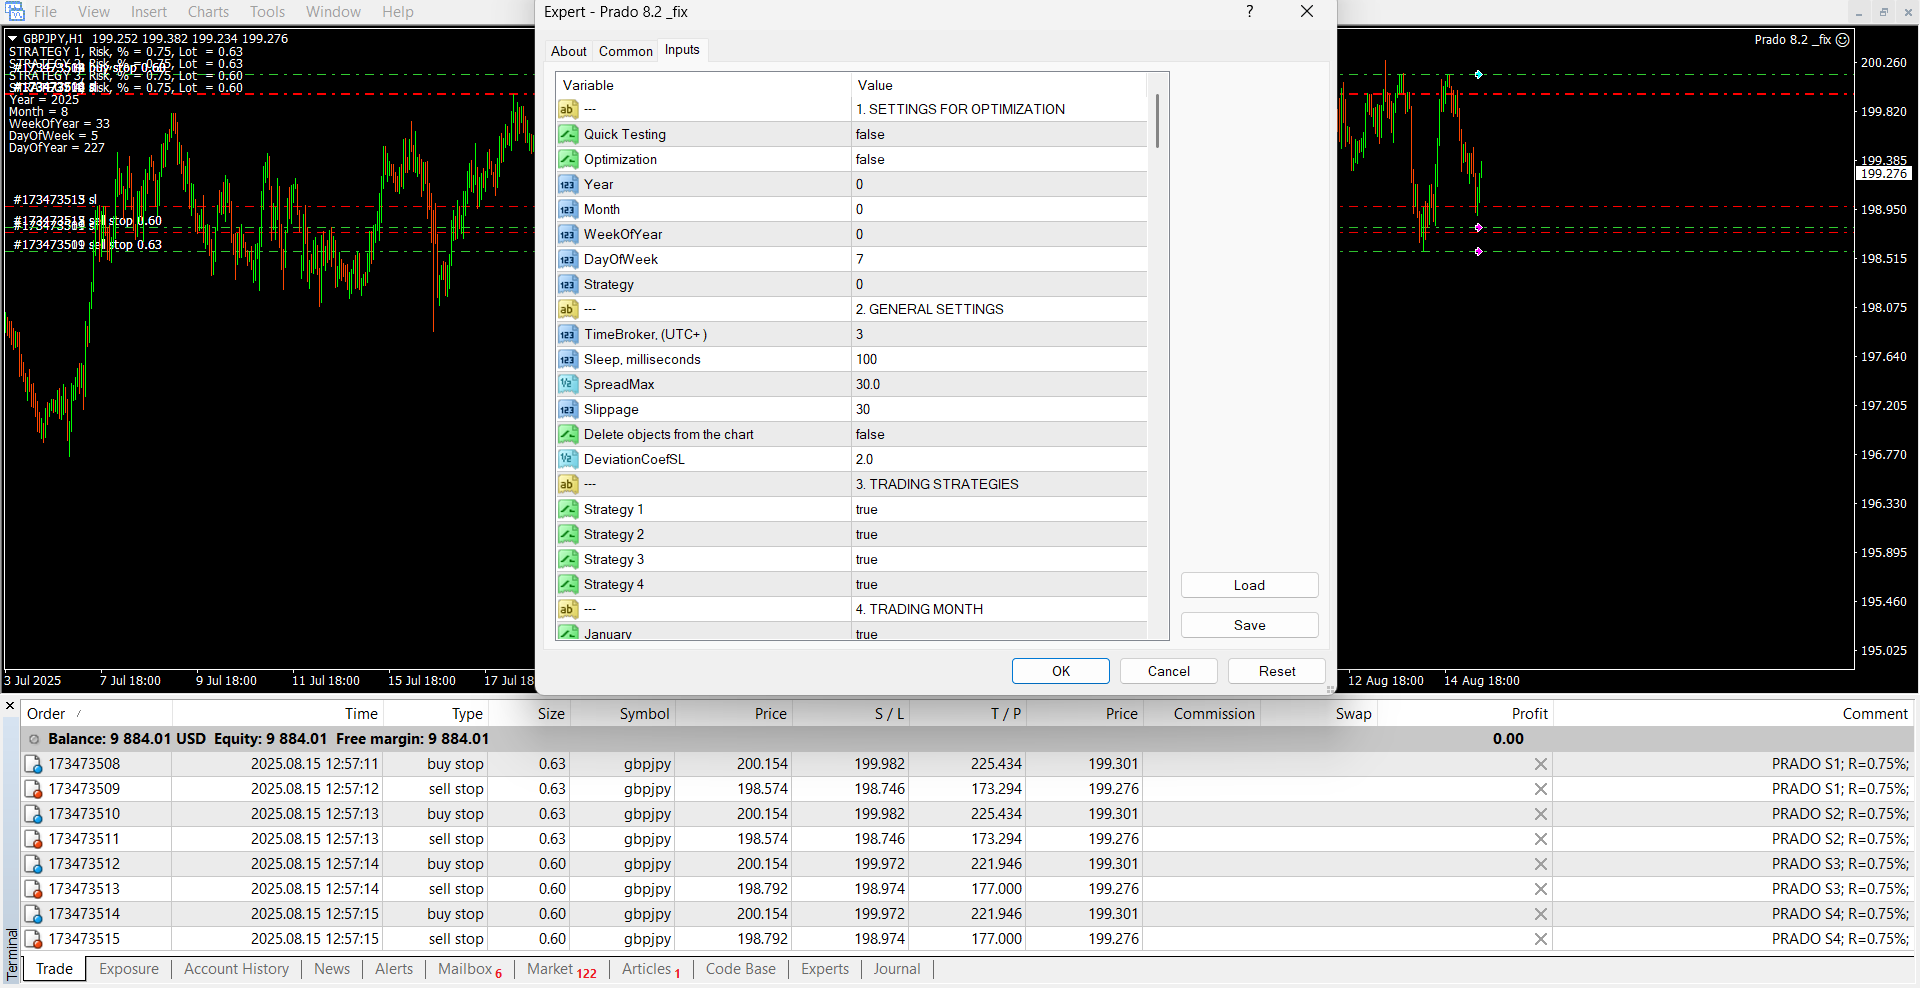Click Save to export input settings
Image resolution: width=1920 pixels, height=988 pixels.
tap(1250, 625)
